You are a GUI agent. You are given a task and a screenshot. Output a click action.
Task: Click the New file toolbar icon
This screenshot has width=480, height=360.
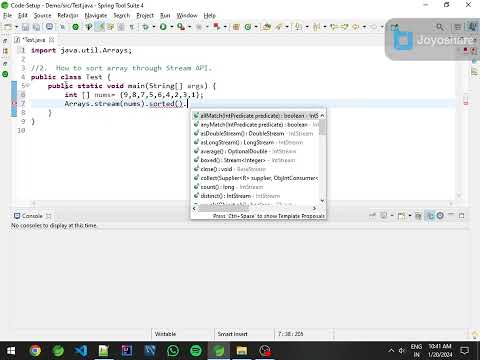click(x=8, y=27)
